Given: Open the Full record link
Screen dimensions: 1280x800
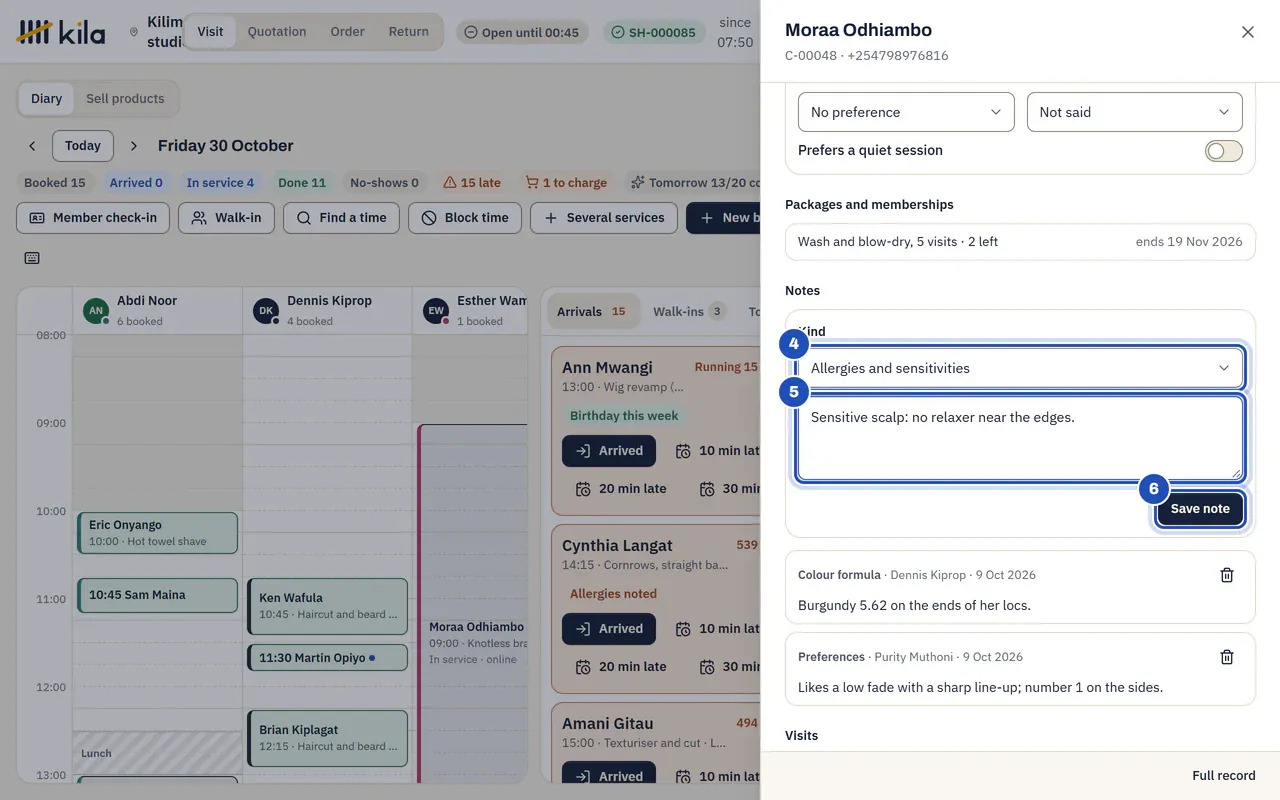Looking at the screenshot, I should 1224,776.
